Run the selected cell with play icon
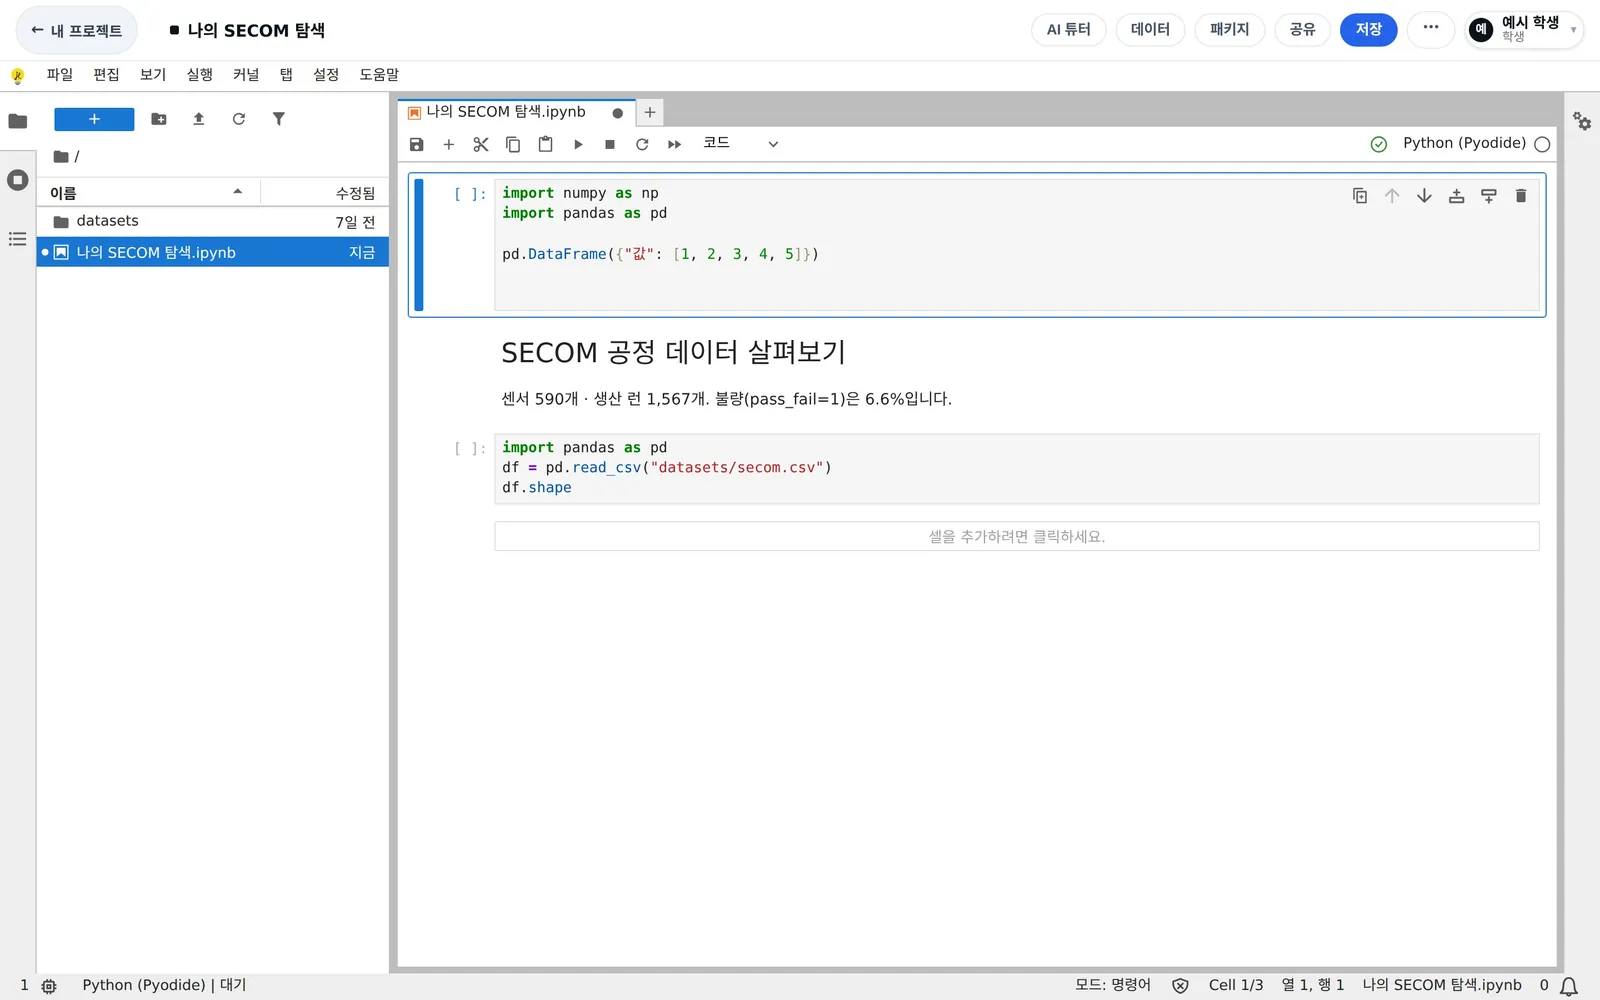 578,144
